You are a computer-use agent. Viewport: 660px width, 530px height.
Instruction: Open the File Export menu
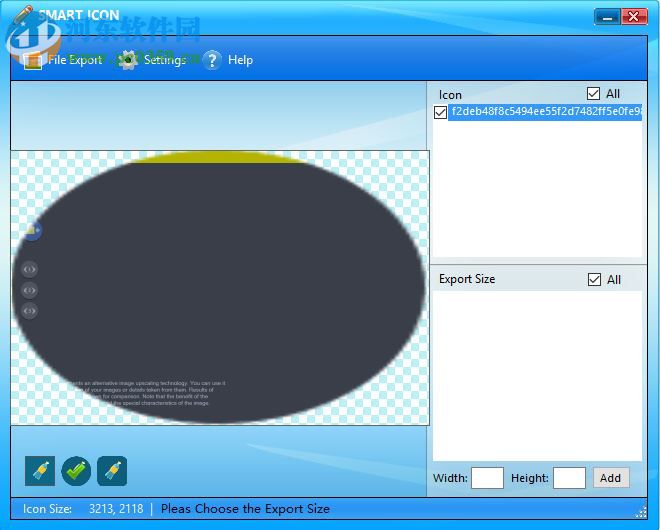coord(63,60)
